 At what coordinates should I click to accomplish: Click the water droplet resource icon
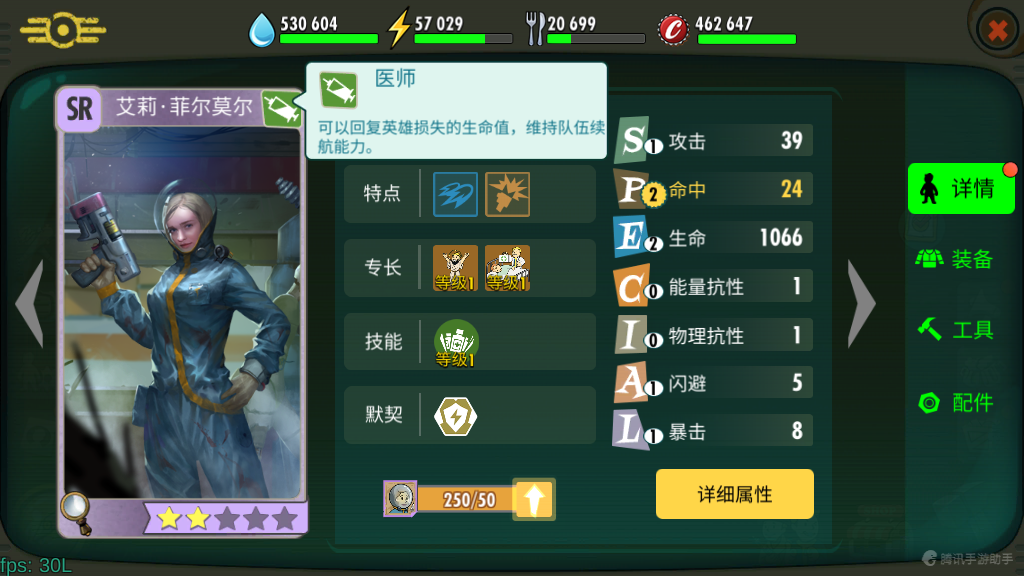pos(261,30)
